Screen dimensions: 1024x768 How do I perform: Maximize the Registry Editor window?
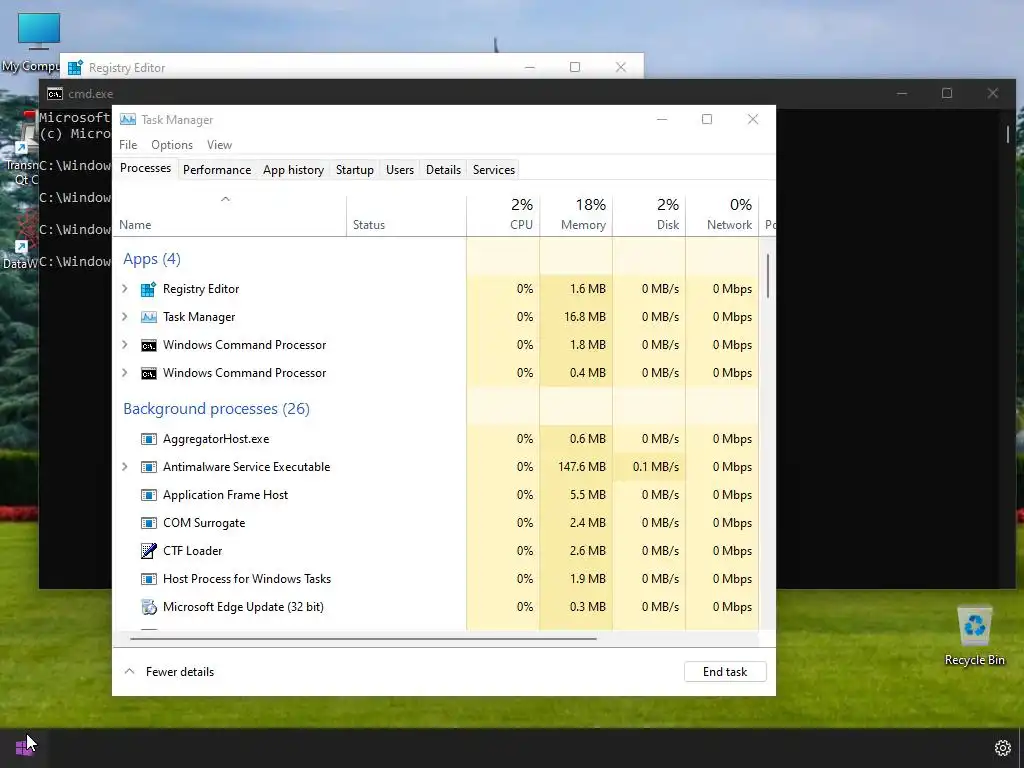(575, 67)
